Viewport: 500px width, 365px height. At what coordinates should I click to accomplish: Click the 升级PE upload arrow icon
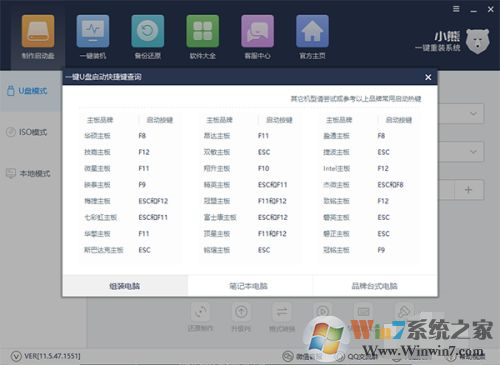[241, 312]
